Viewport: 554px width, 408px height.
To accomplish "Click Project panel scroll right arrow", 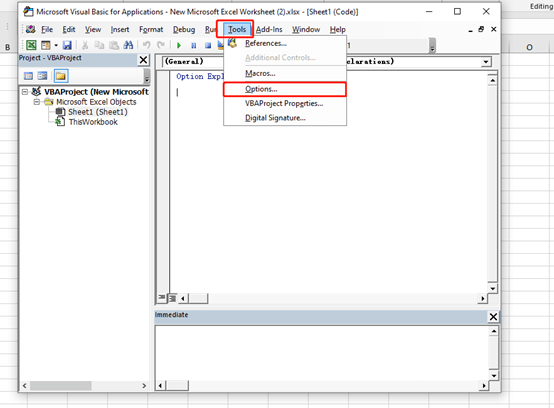I will click(x=144, y=385).
